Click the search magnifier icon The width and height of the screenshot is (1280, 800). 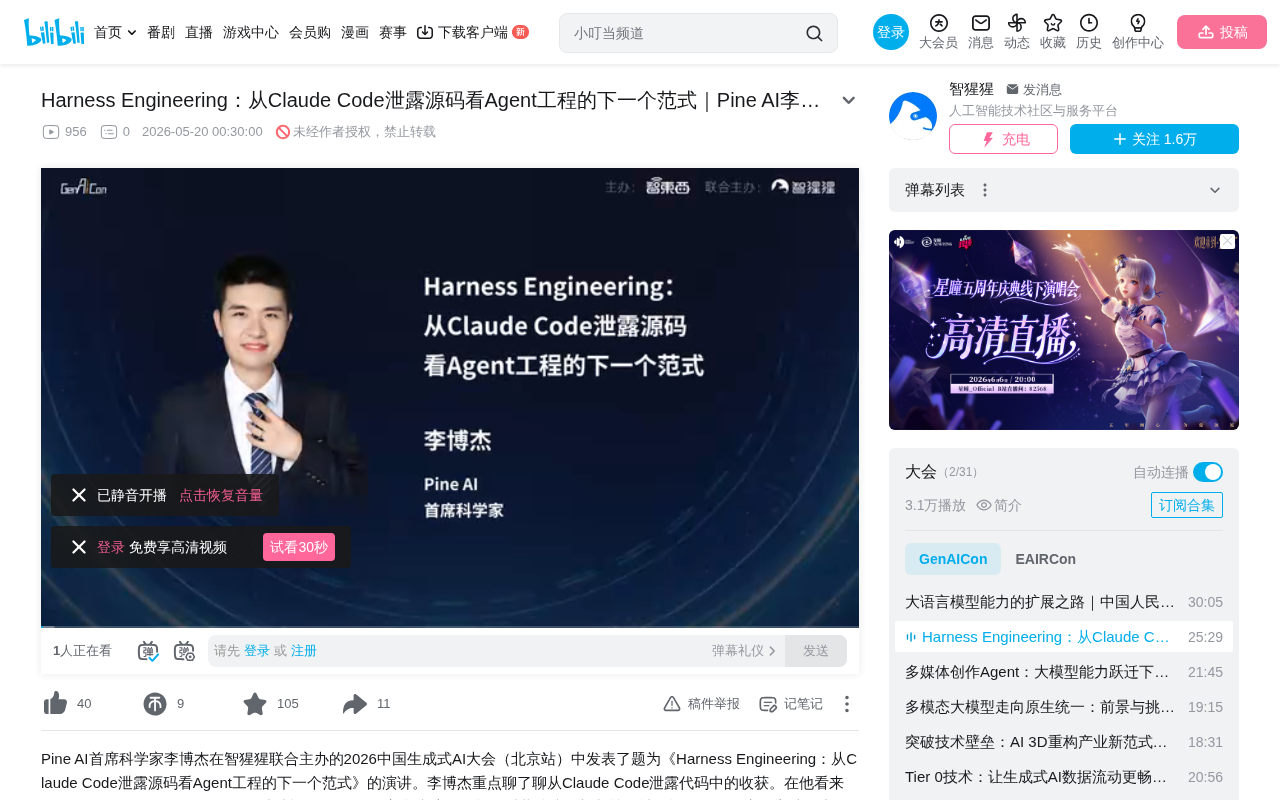click(x=814, y=33)
